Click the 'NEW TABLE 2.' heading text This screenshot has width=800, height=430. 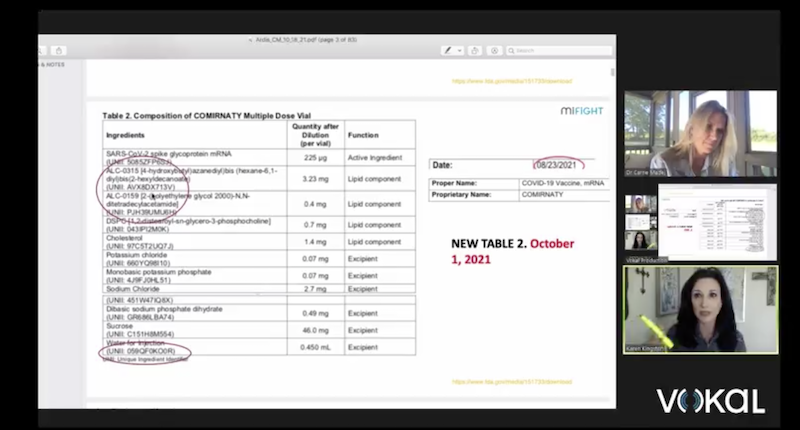point(489,244)
